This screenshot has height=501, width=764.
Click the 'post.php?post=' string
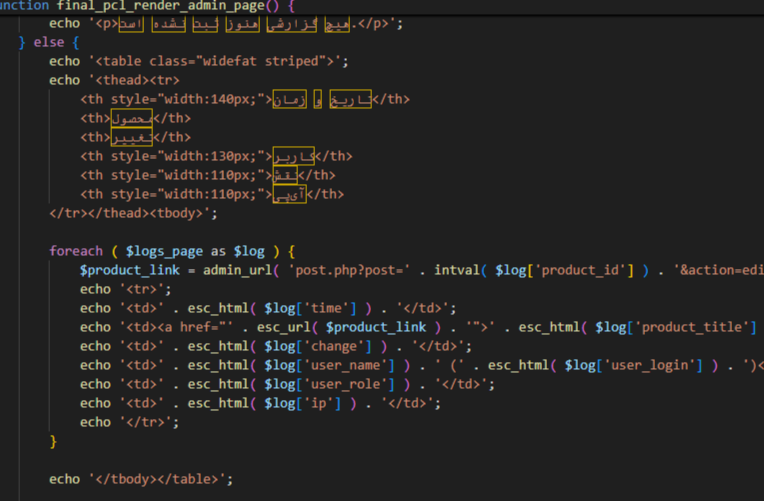pos(349,270)
